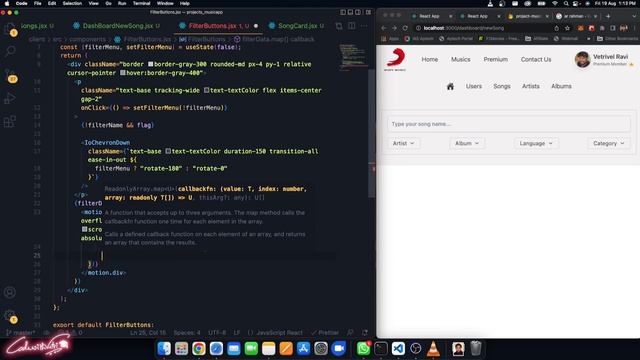This screenshot has width=640, height=360.
Task: Click Prettier in the status bar
Action: coord(324,333)
